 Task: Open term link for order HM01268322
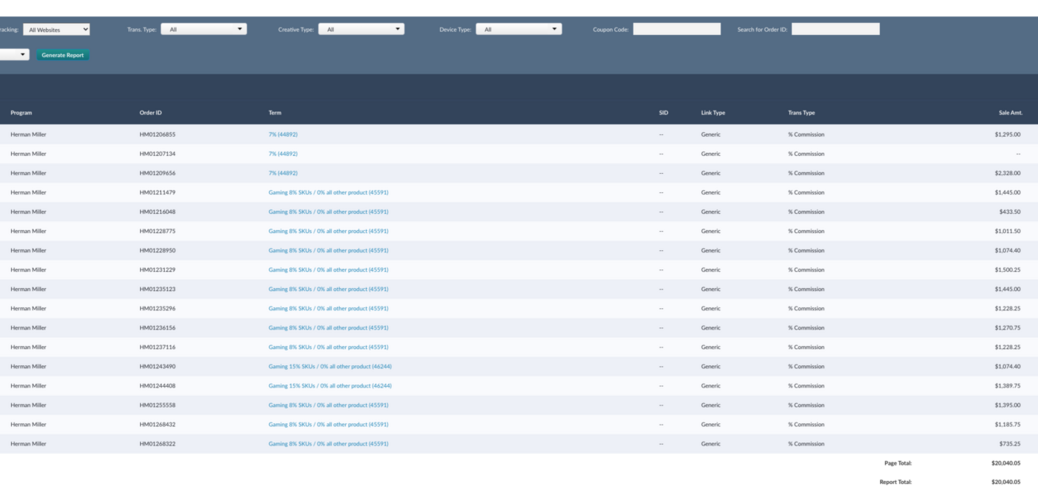tap(328, 443)
